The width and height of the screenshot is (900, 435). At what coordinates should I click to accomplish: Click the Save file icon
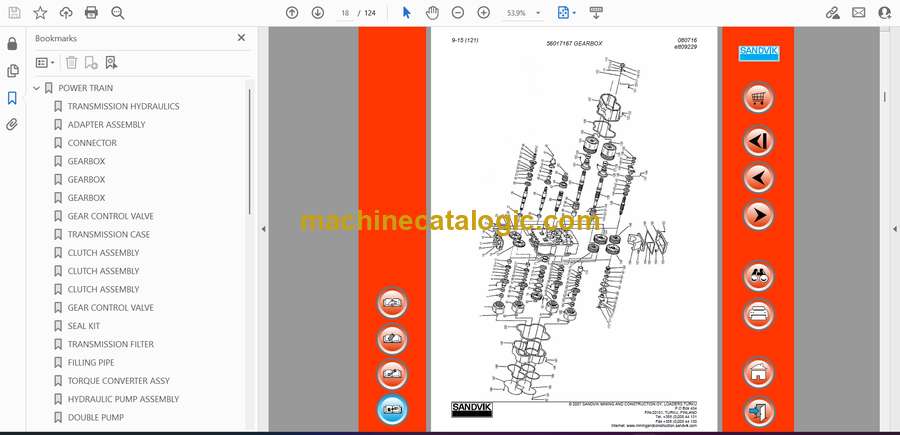[x=14, y=13]
